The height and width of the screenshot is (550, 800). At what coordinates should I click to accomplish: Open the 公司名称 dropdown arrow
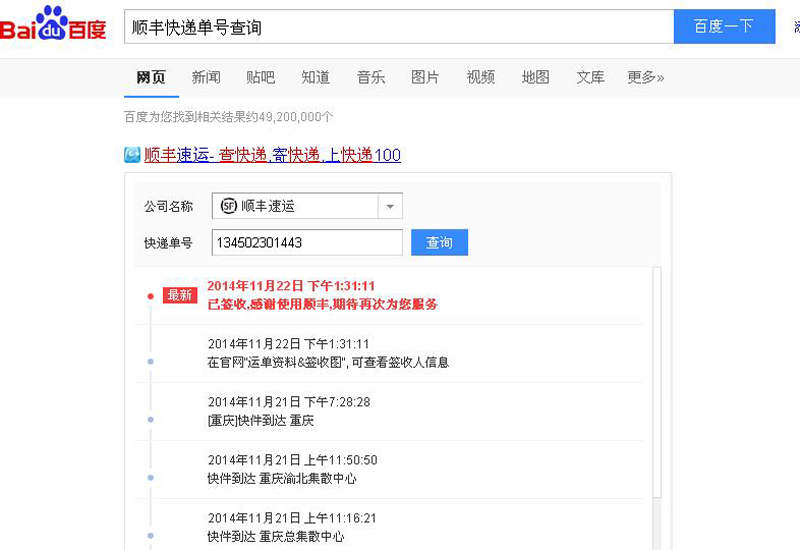point(390,206)
